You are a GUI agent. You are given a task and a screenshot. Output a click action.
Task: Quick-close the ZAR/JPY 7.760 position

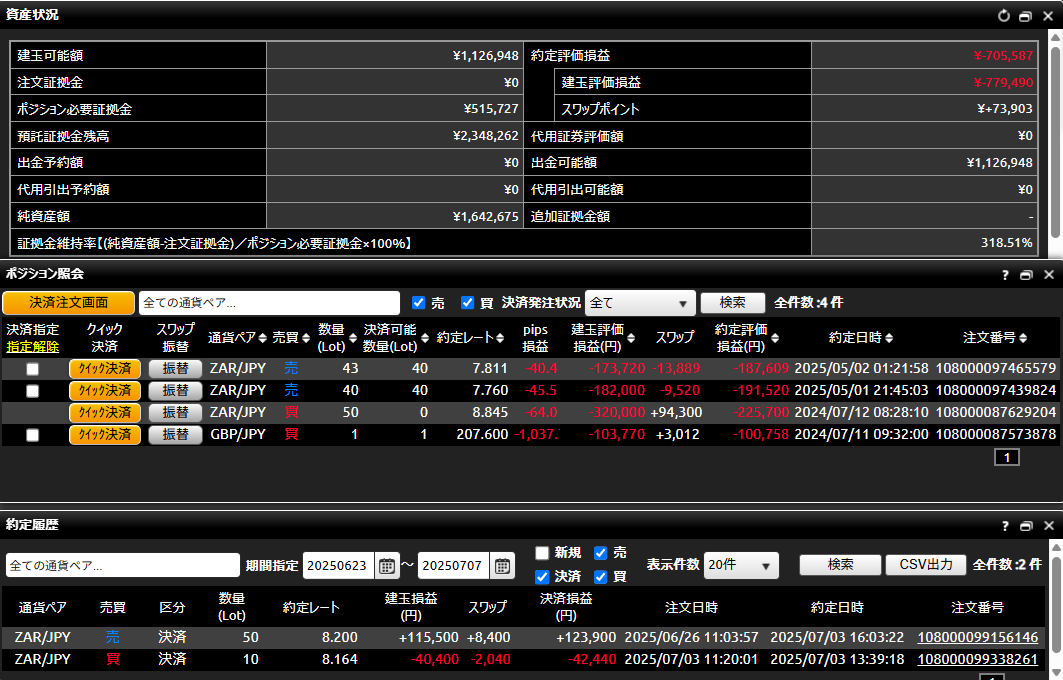point(104,391)
